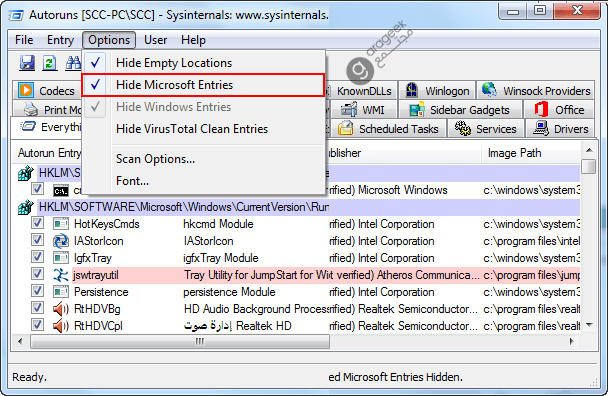Click the vertical scrollbar down arrow
This screenshot has height=396, width=608.
[x=589, y=325]
